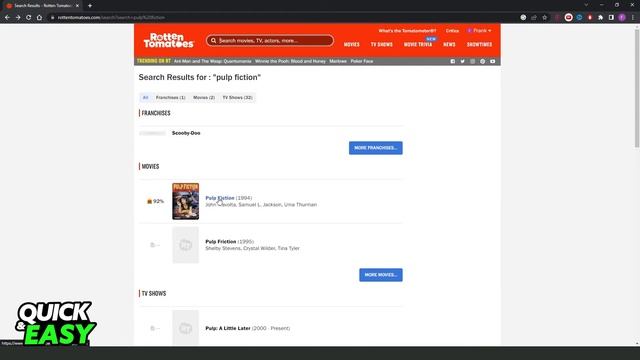This screenshot has height=360, width=640.
Task: Expand the Frank account dropdown
Action: point(480,31)
